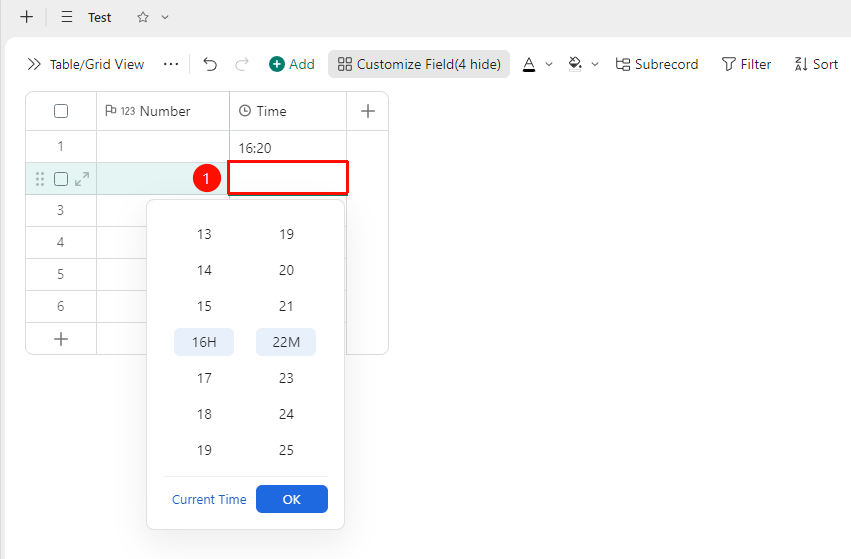Pick minute 20 in the time picker
Viewport: 851px width, 559px height.
(x=286, y=270)
